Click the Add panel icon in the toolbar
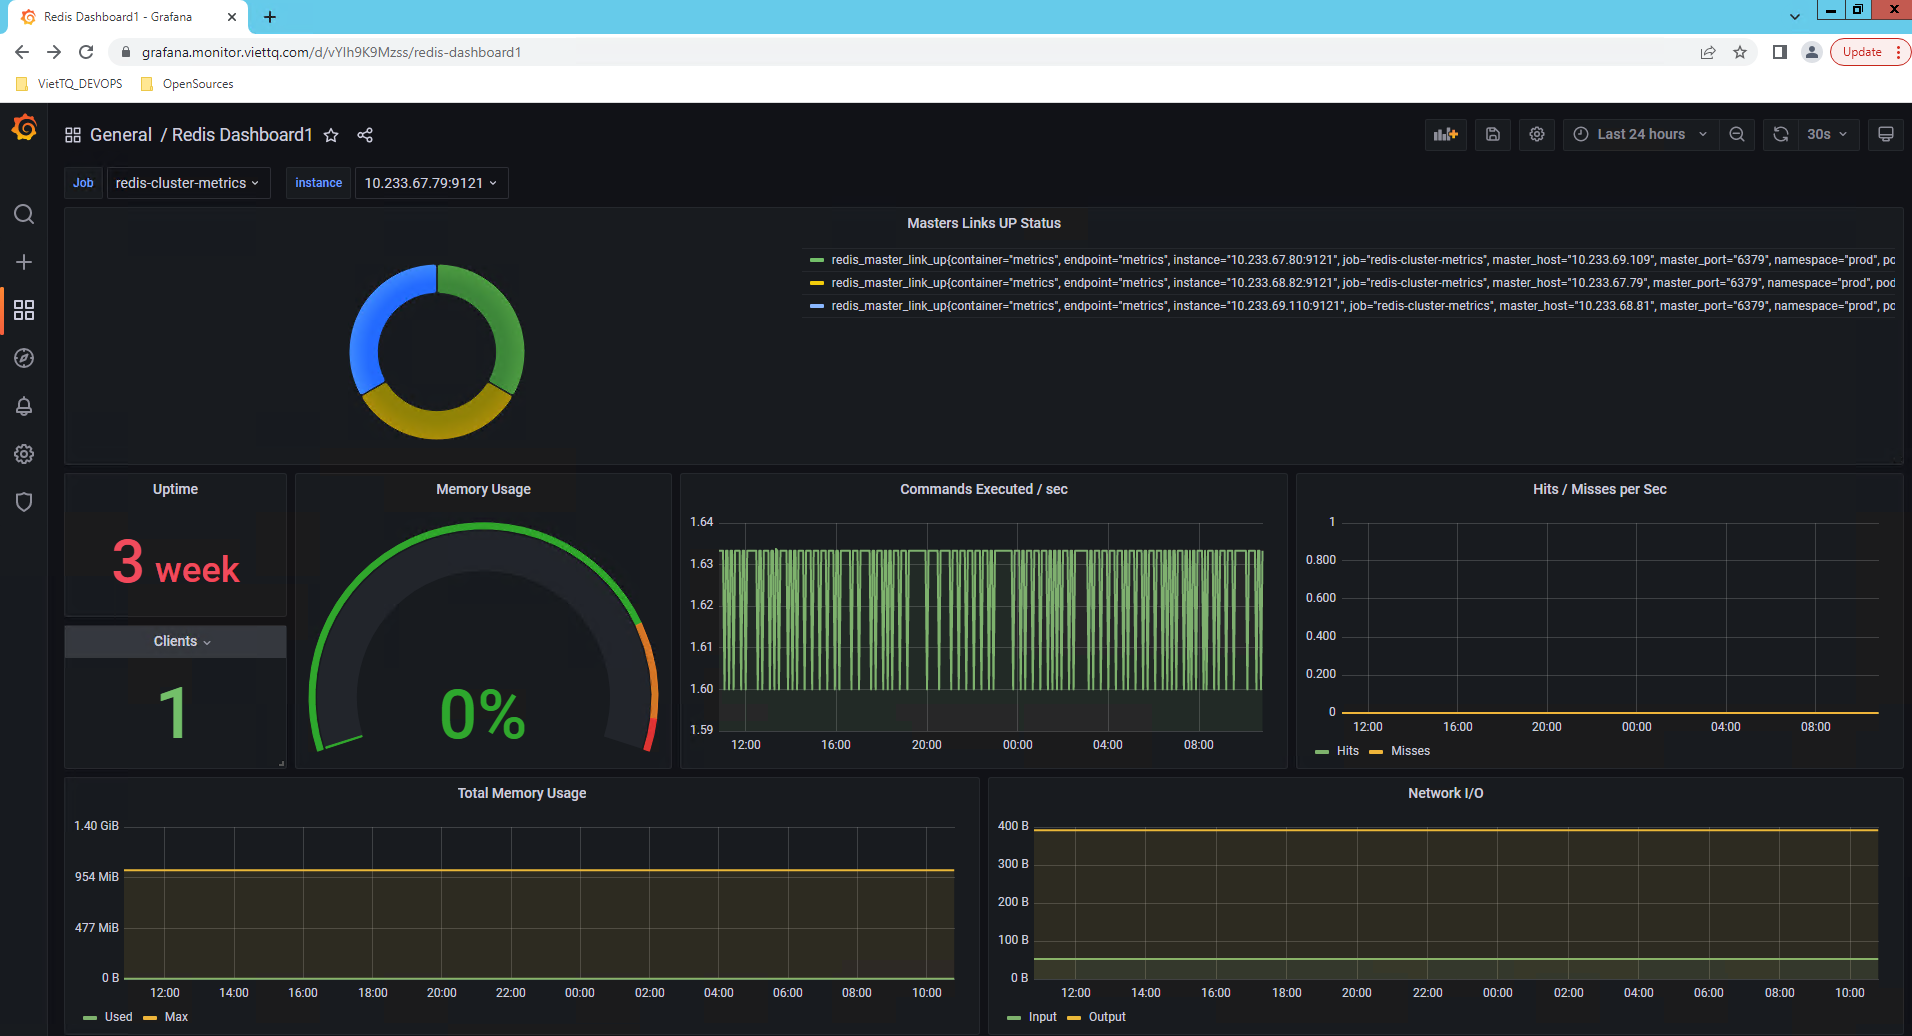1912x1036 pixels. click(1445, 134)
